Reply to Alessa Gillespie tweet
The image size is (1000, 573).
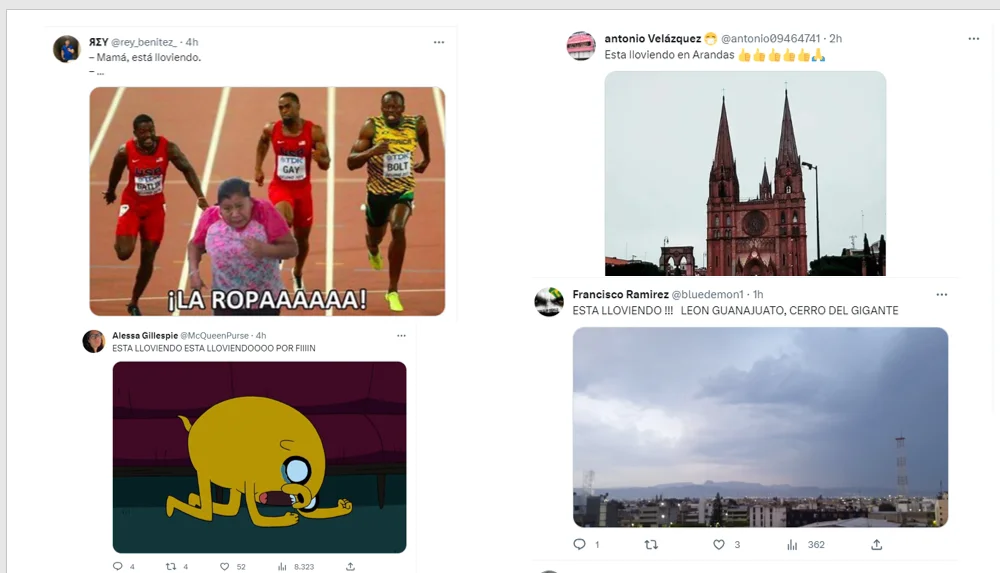tap(117, 566)
